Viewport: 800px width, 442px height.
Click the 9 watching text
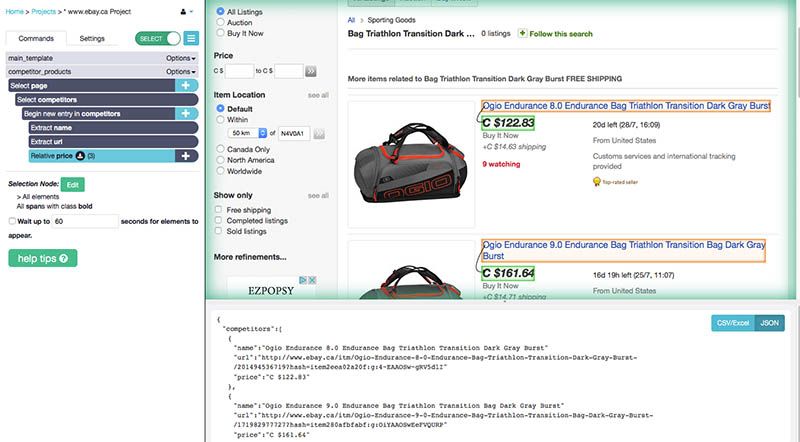pos(501,164)
